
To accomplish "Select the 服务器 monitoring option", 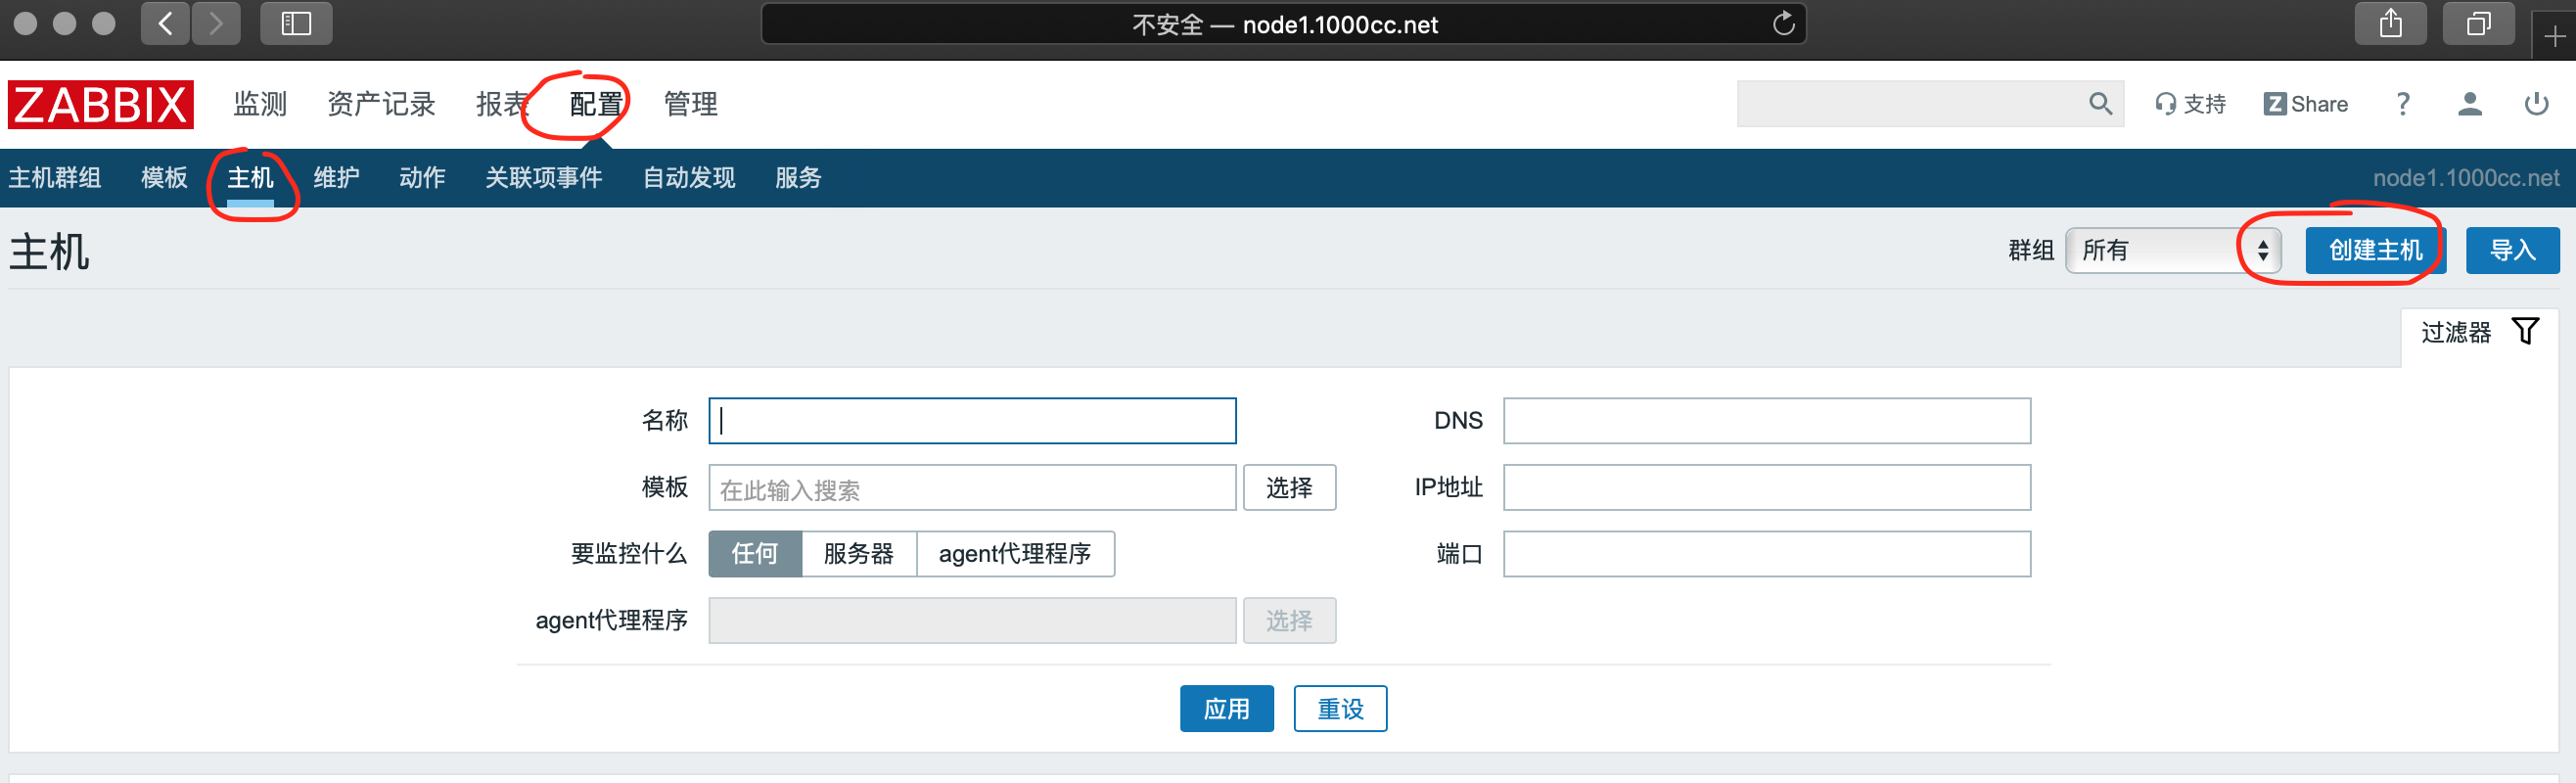I will pos(858,553).
